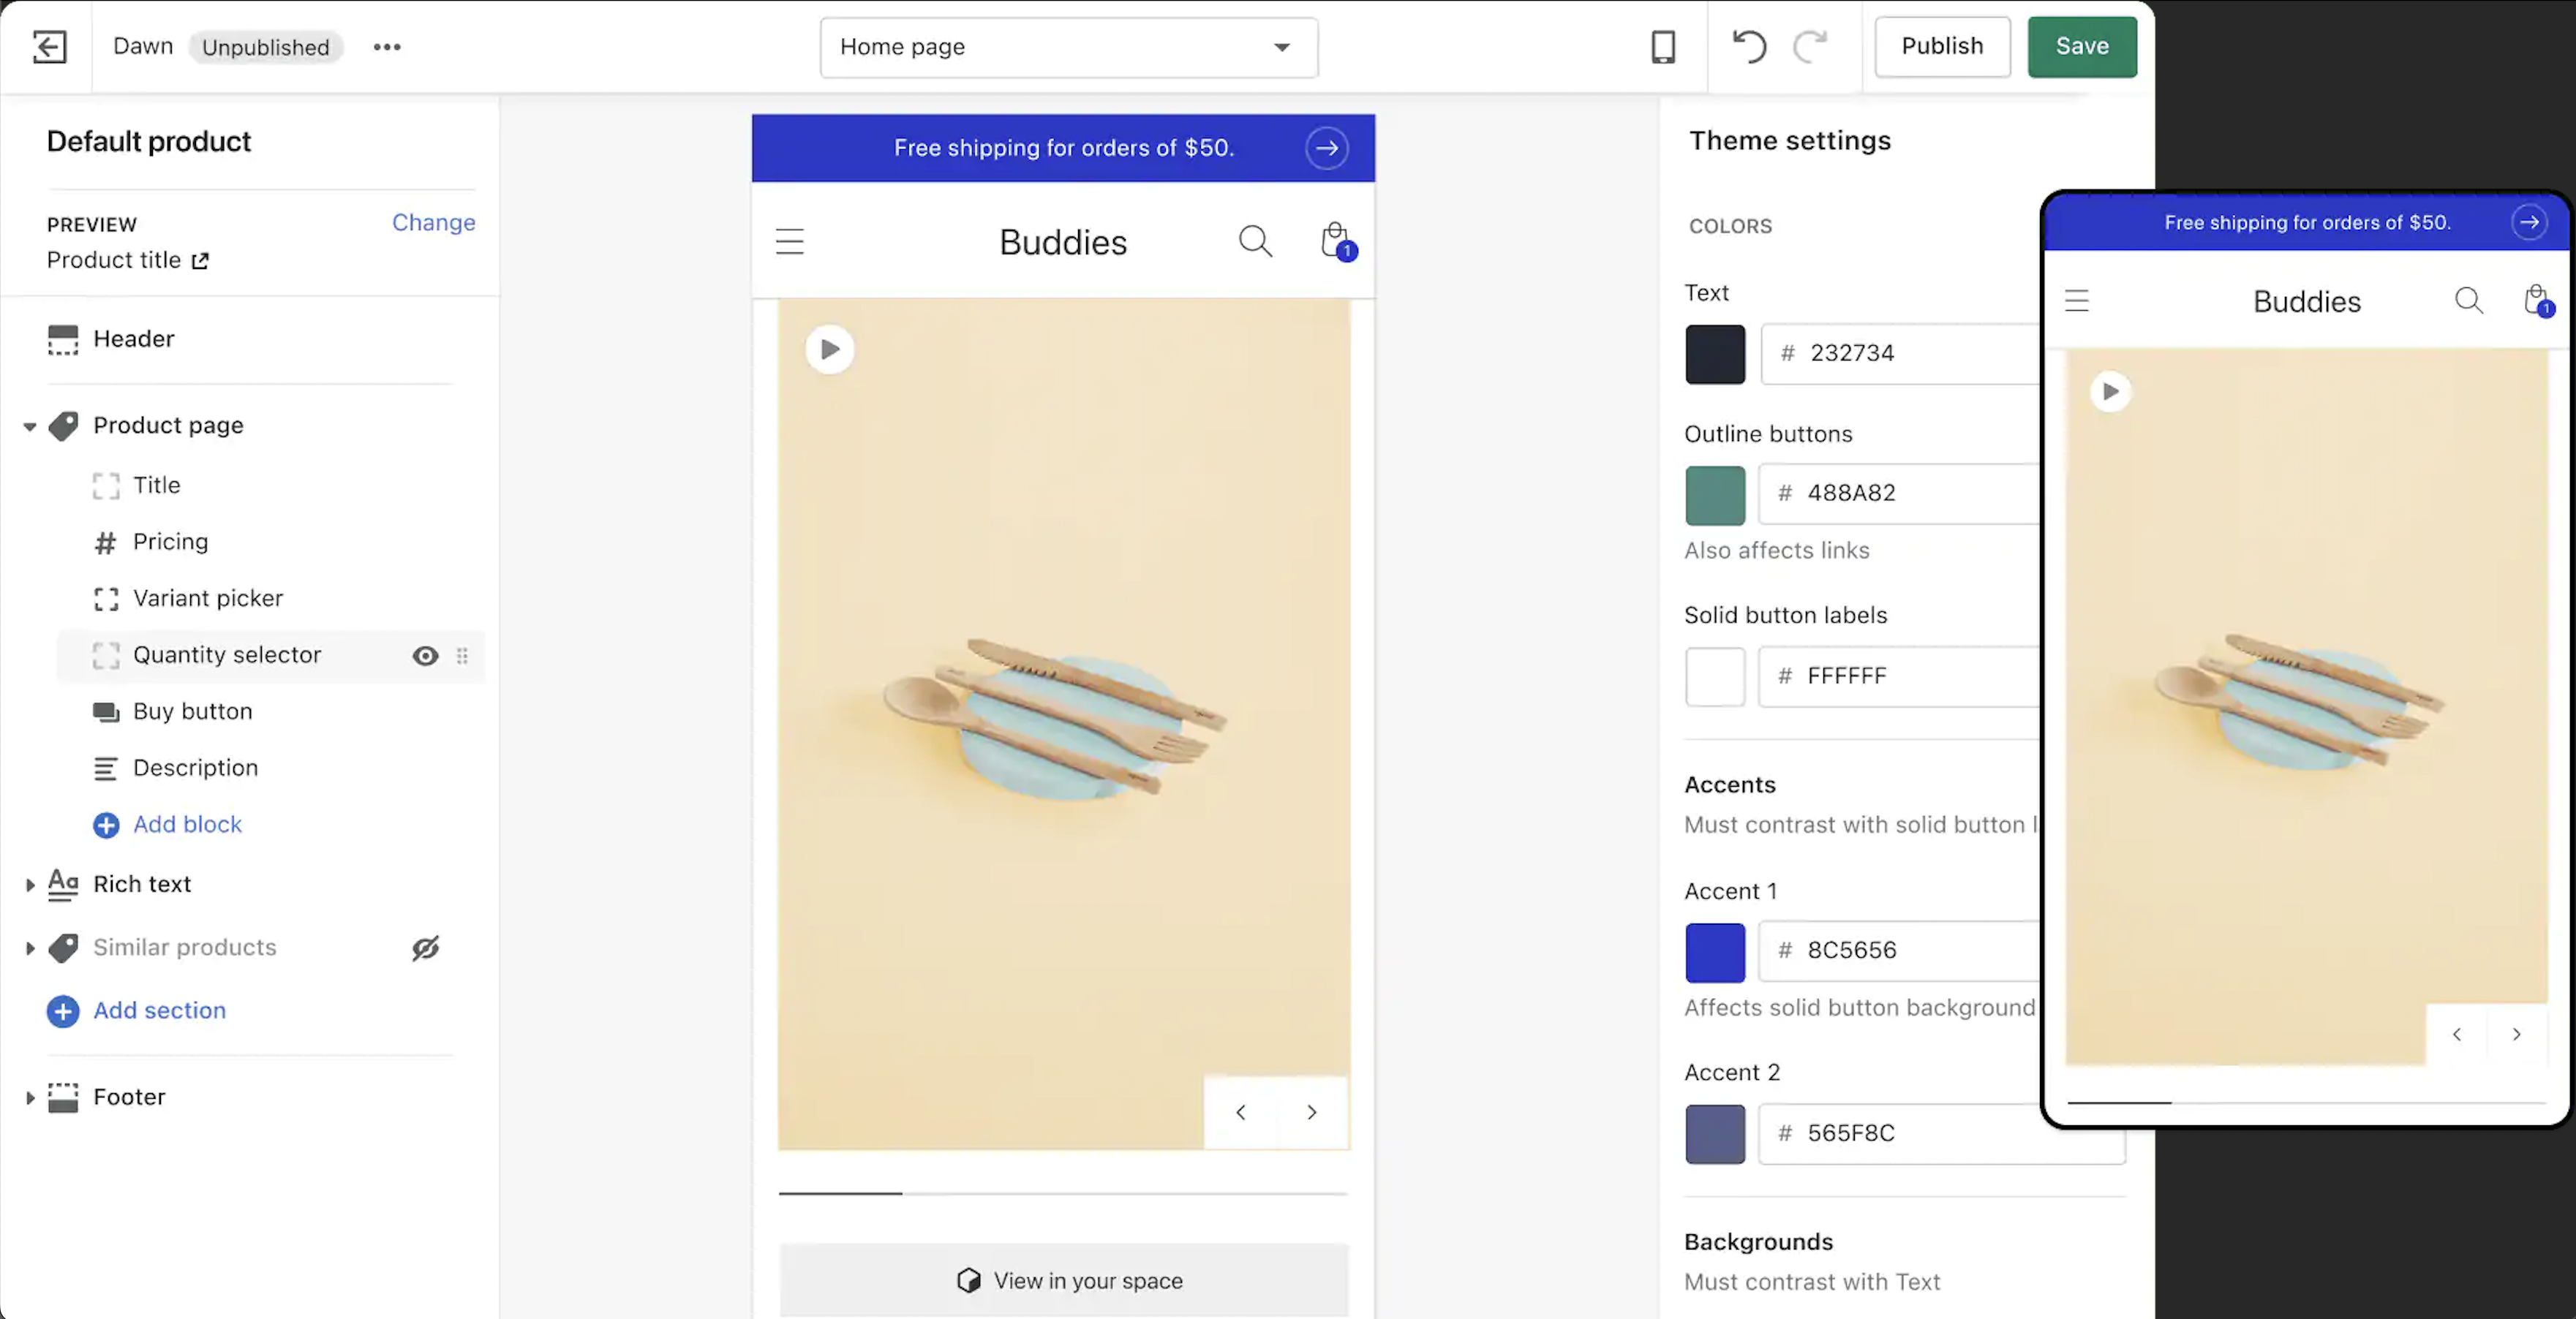Switch to mobile preview with phone icon

(x=1662, y=46)
